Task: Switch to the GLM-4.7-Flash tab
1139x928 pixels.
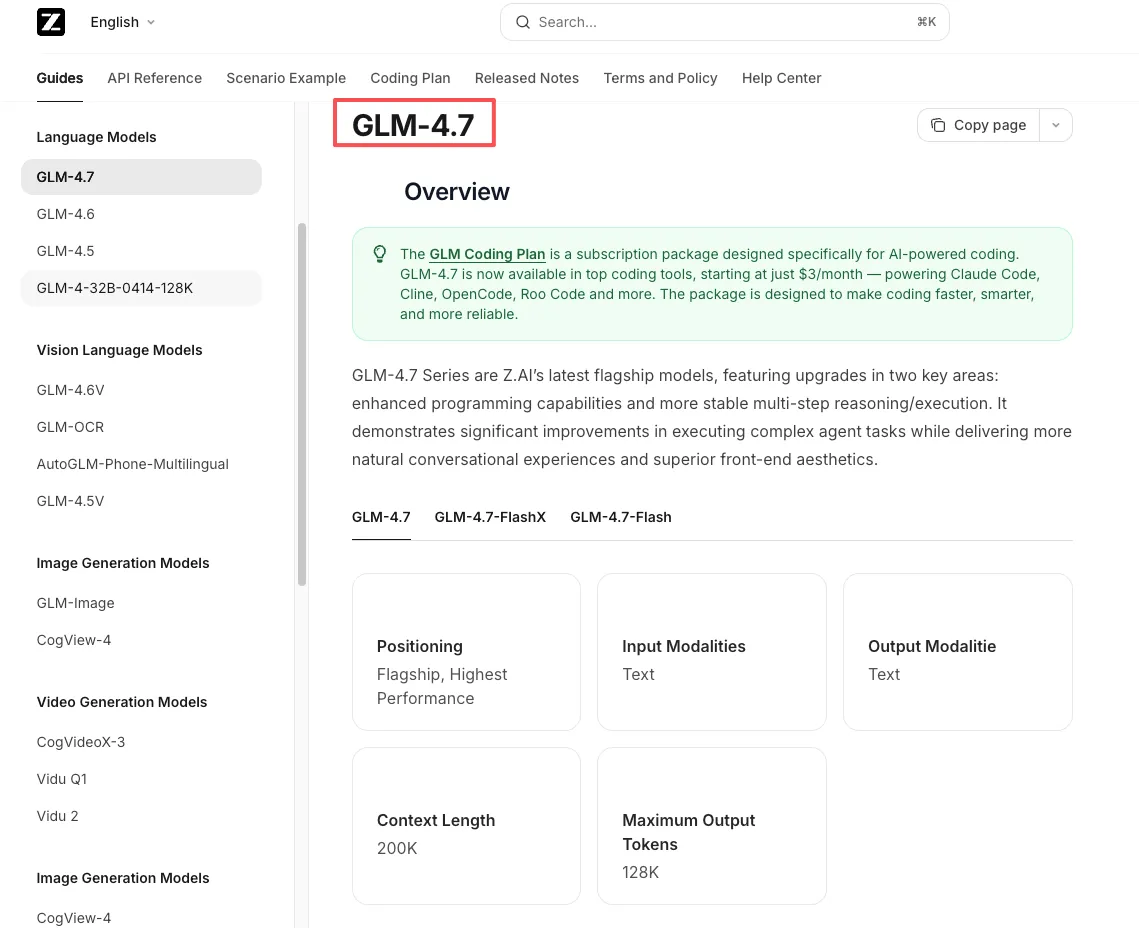Action: [620, 517]
